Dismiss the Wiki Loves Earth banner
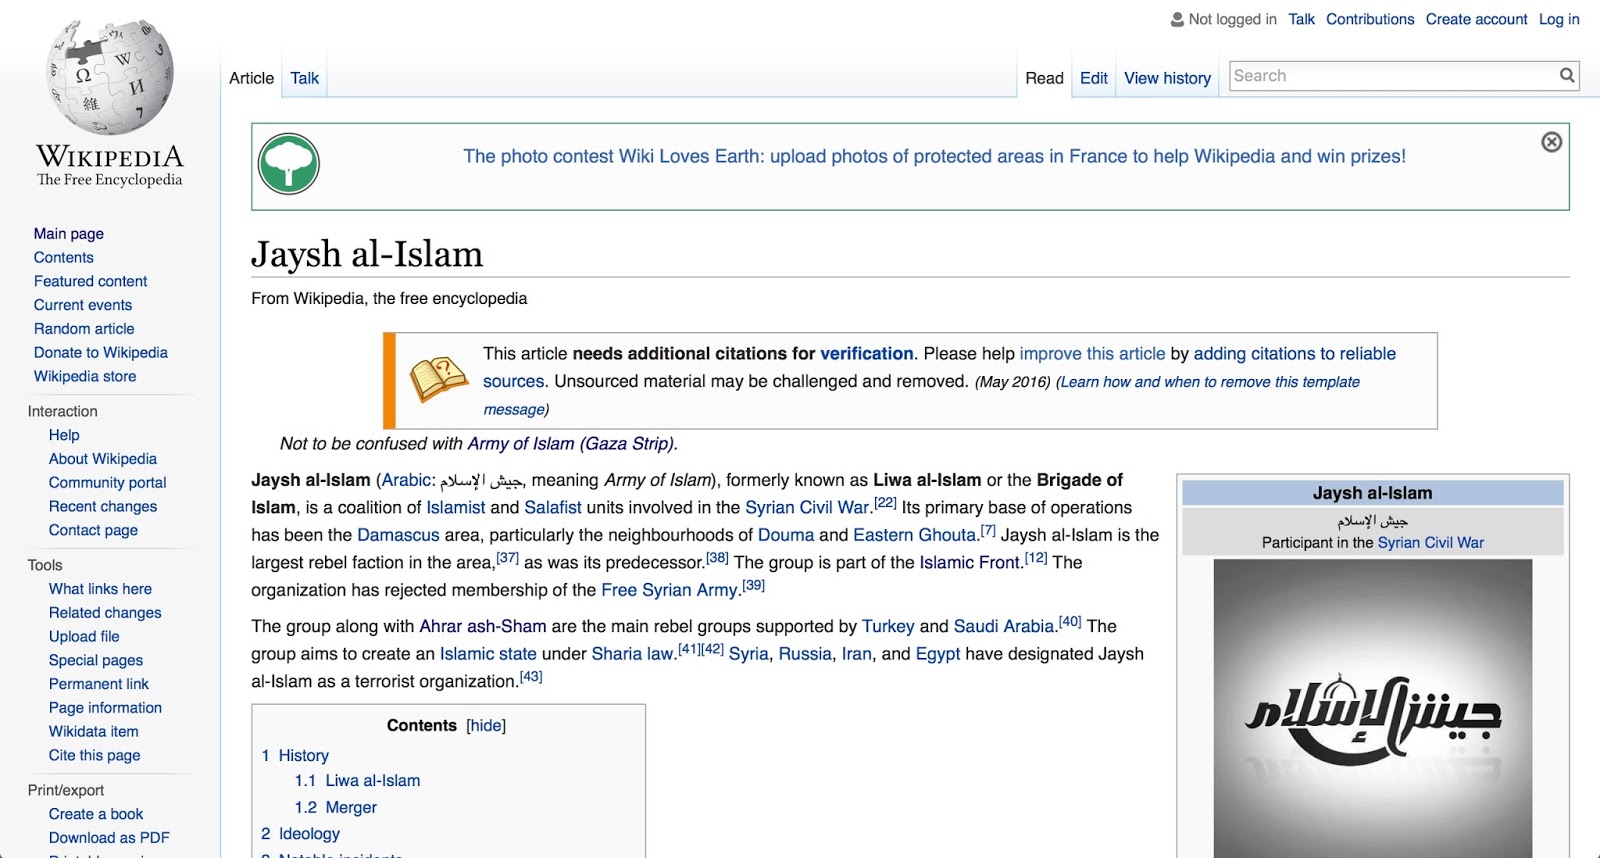The height and width of the screenshot is (858, 1600). click(1551, 142)
